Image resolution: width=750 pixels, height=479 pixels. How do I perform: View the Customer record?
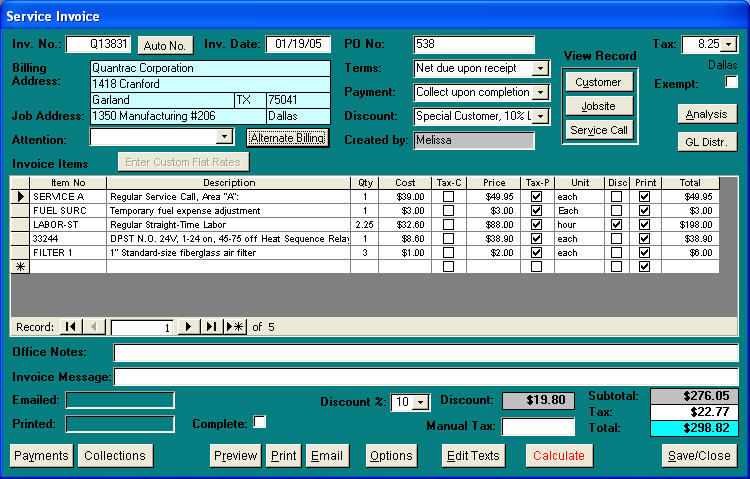pos(598,82)
